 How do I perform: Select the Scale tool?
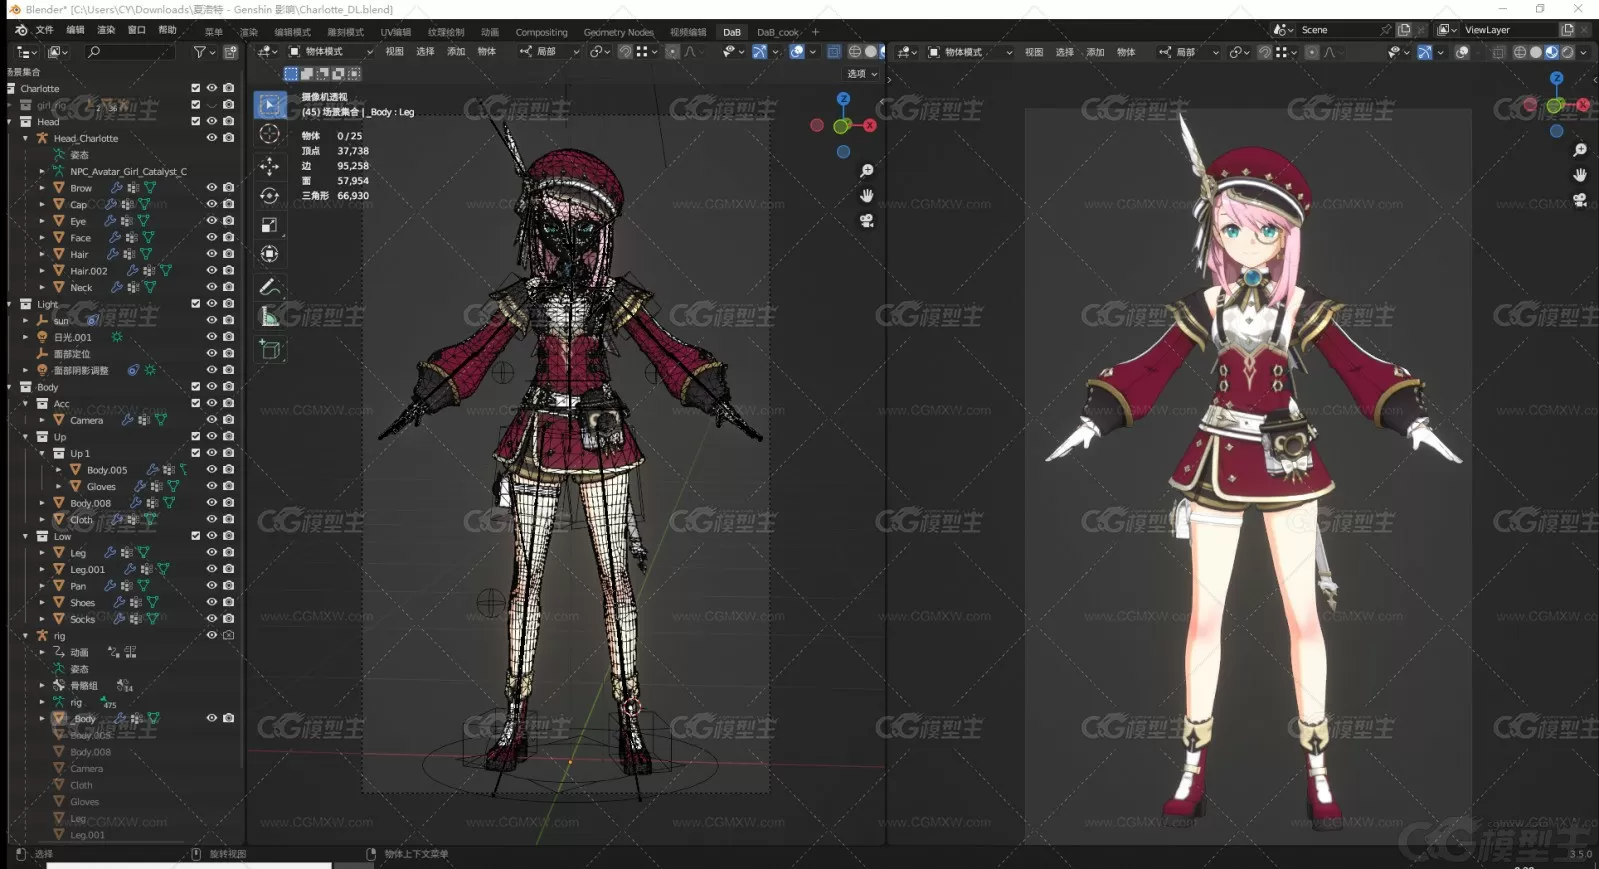270,225
